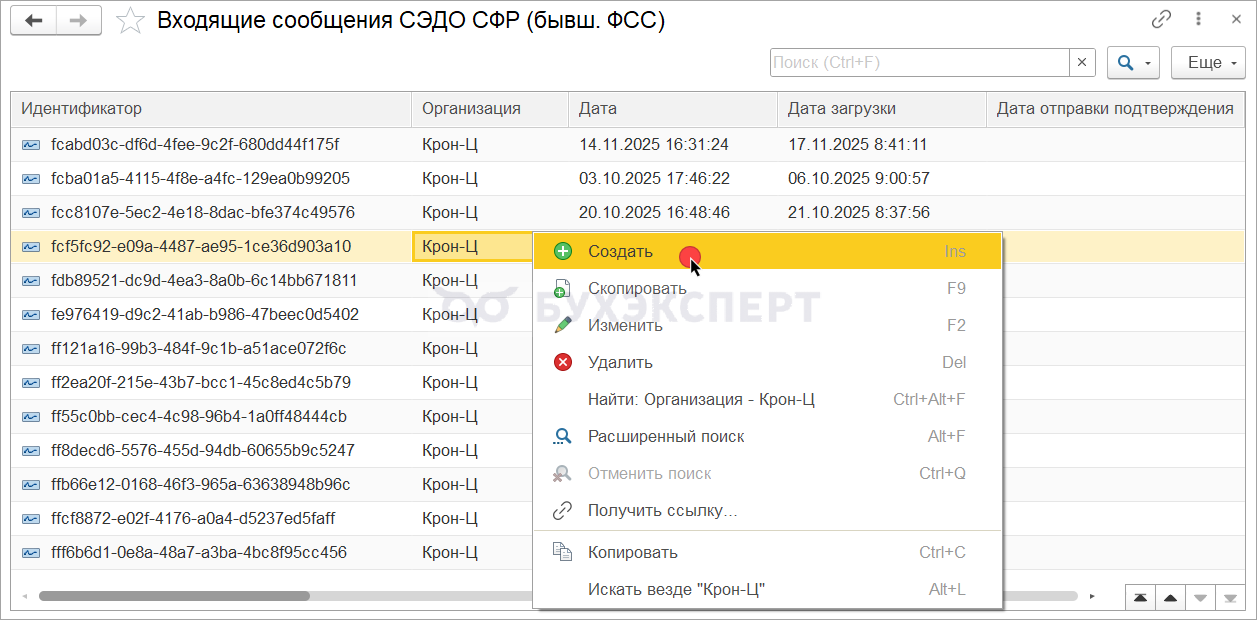Sort by the Идентификатор column header

click(x=82, y=109)
